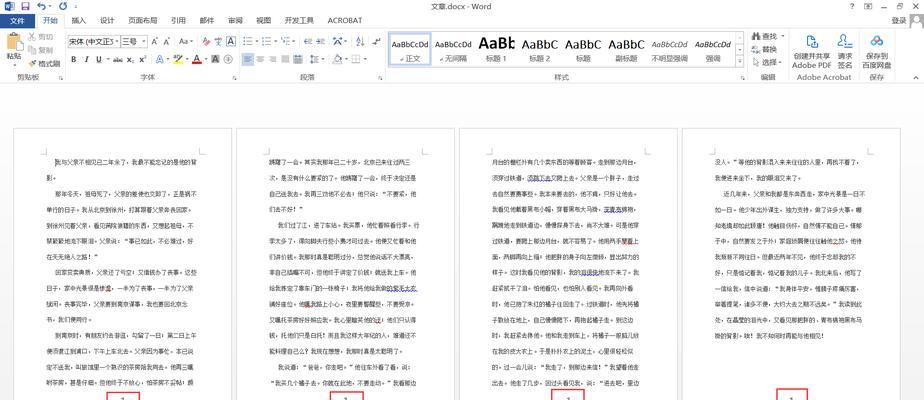Image resolution: width=924 pixels, height=400 pixels.
Task: Click the Cut (剪切) command
Action: click(41, 37)
